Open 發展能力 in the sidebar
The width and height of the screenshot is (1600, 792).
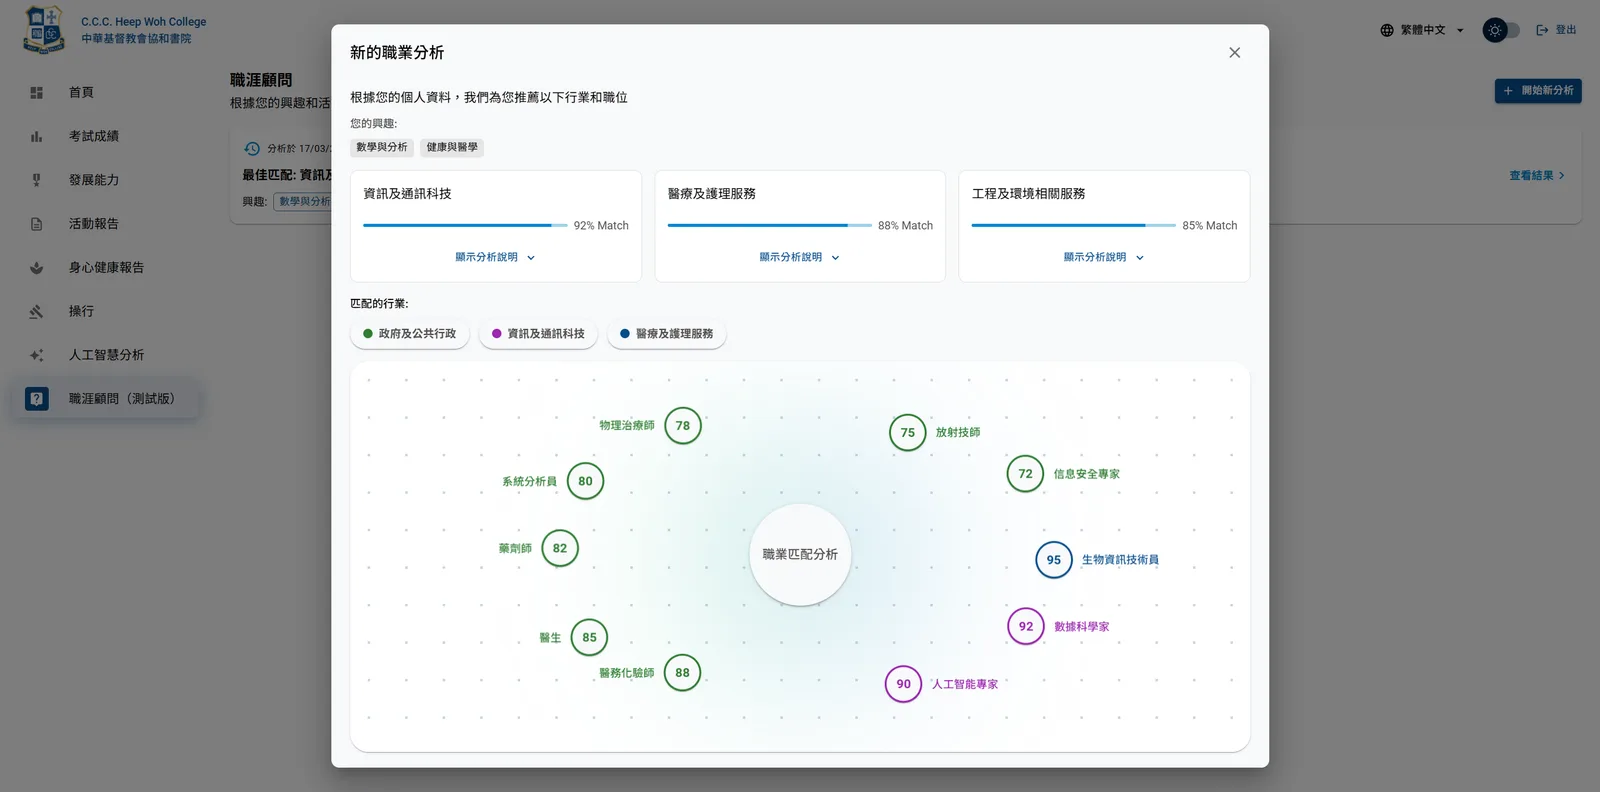tap(106, 180)
